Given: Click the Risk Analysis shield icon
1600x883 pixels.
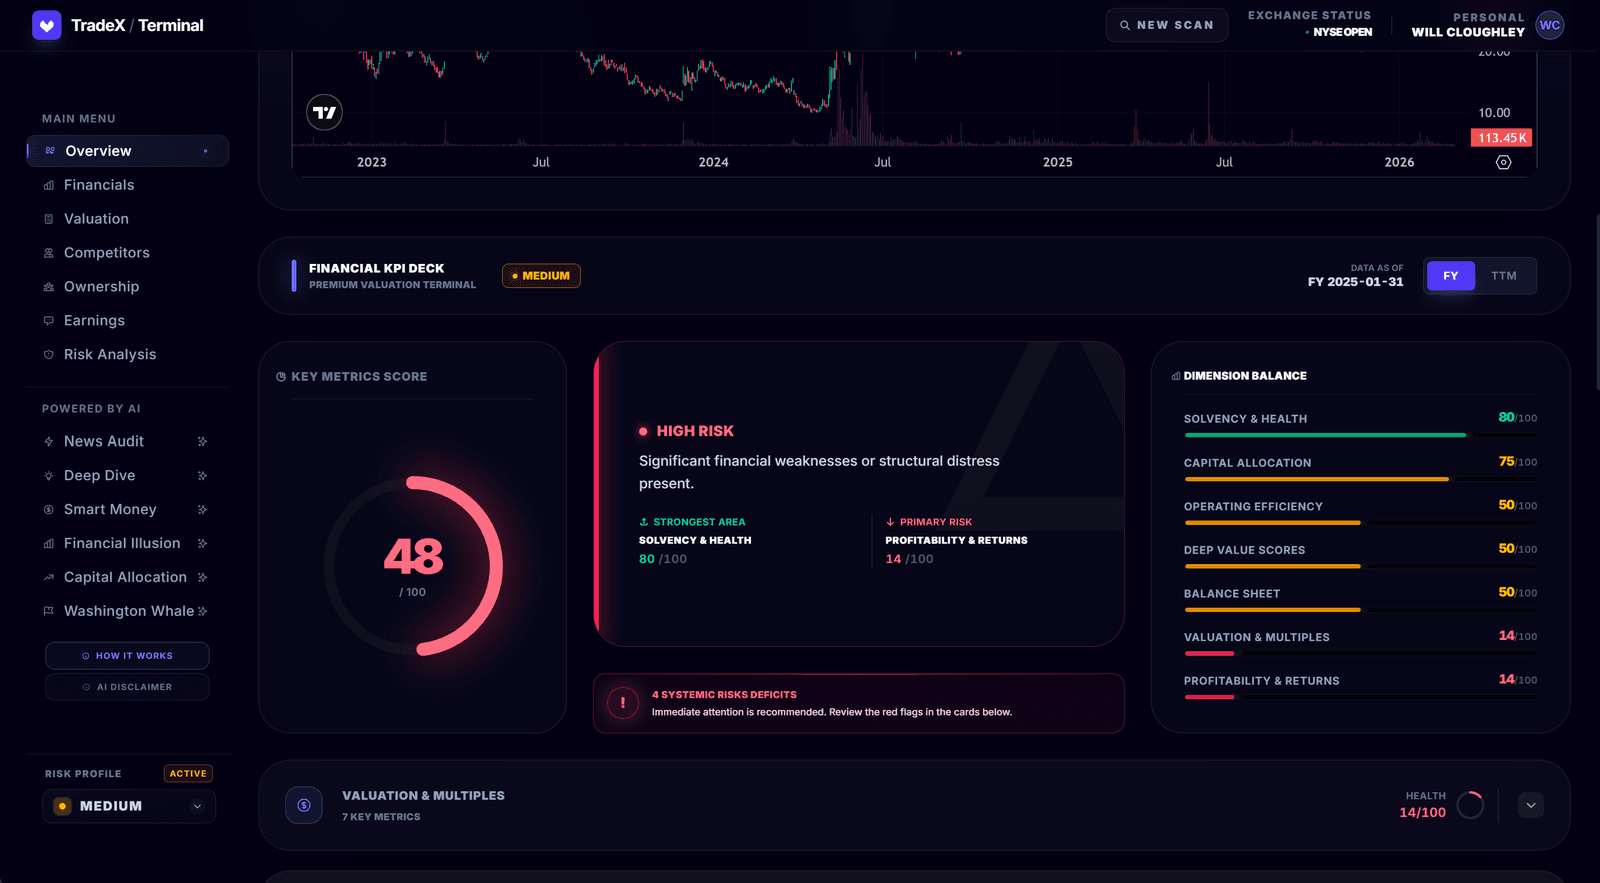Looking at the screenshot, I should (49, 355).
